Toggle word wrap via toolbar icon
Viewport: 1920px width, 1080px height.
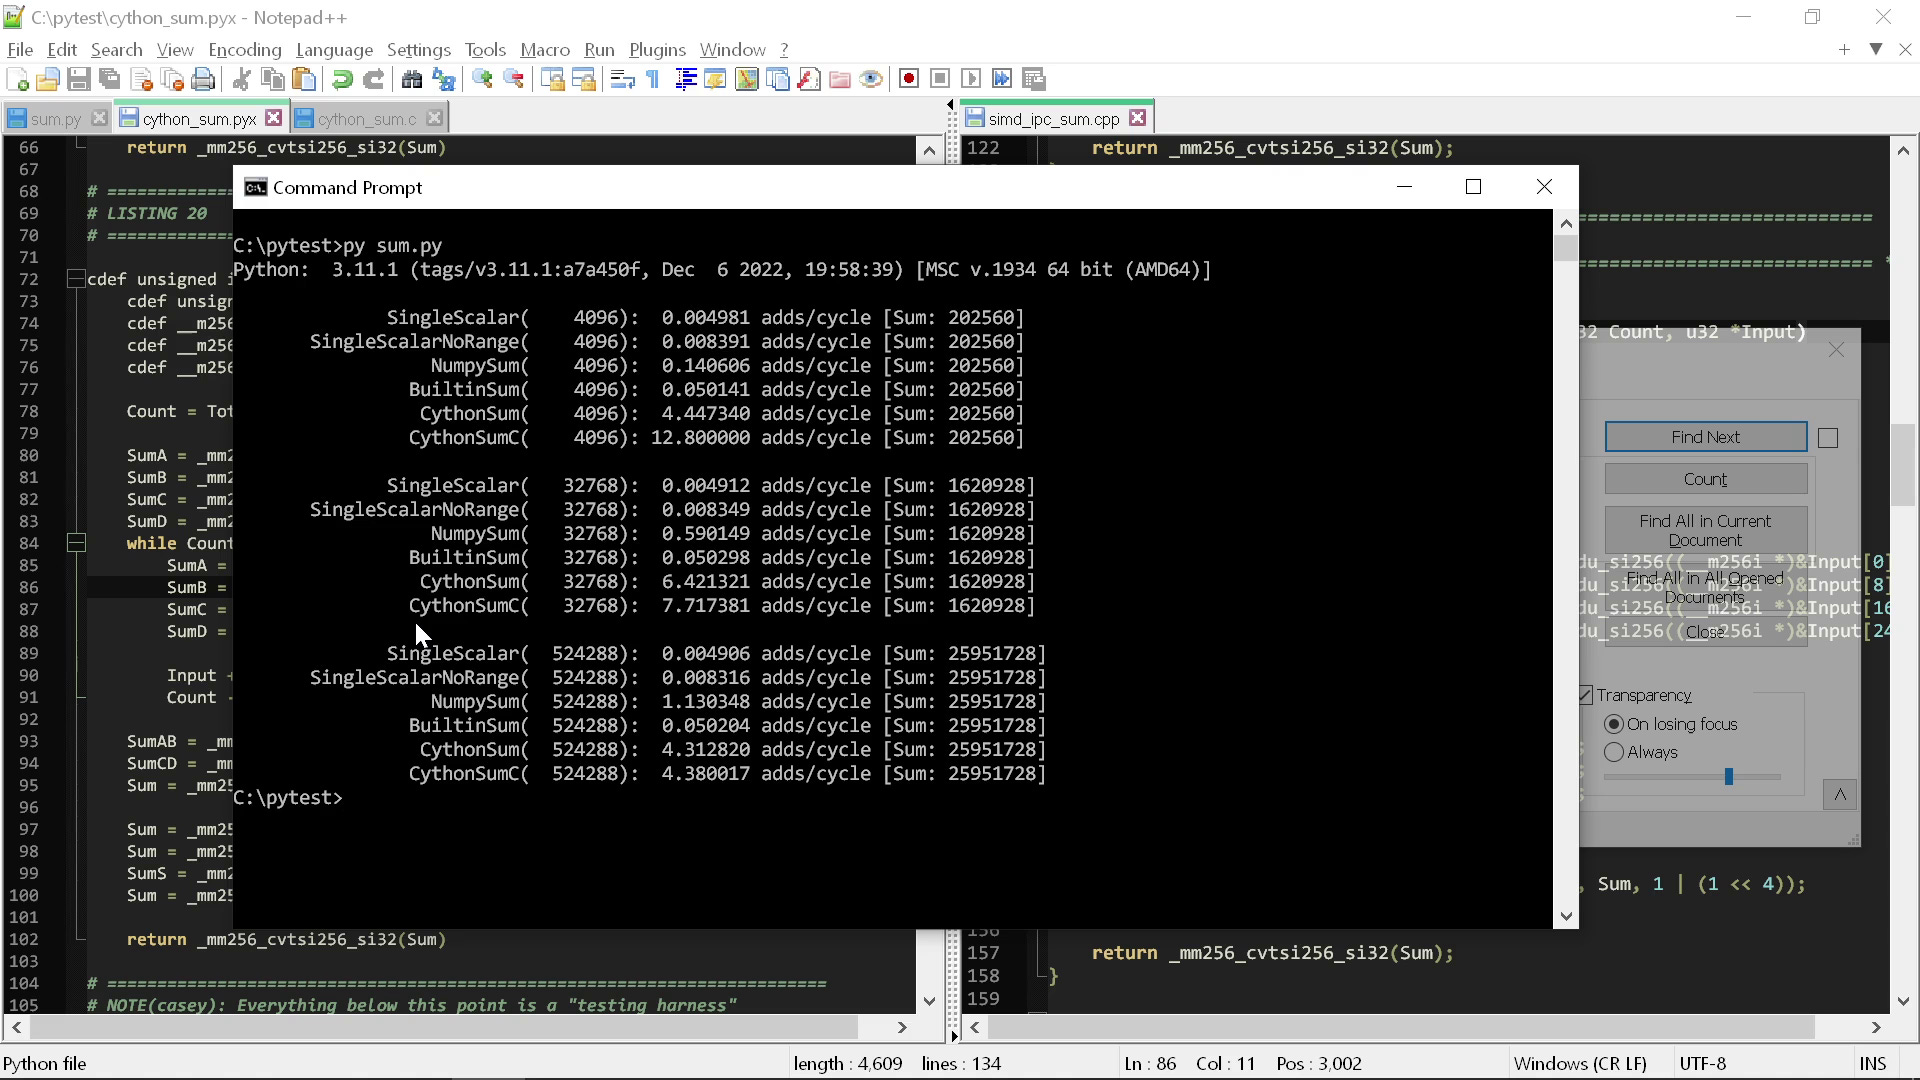click(x=622, y=80)
